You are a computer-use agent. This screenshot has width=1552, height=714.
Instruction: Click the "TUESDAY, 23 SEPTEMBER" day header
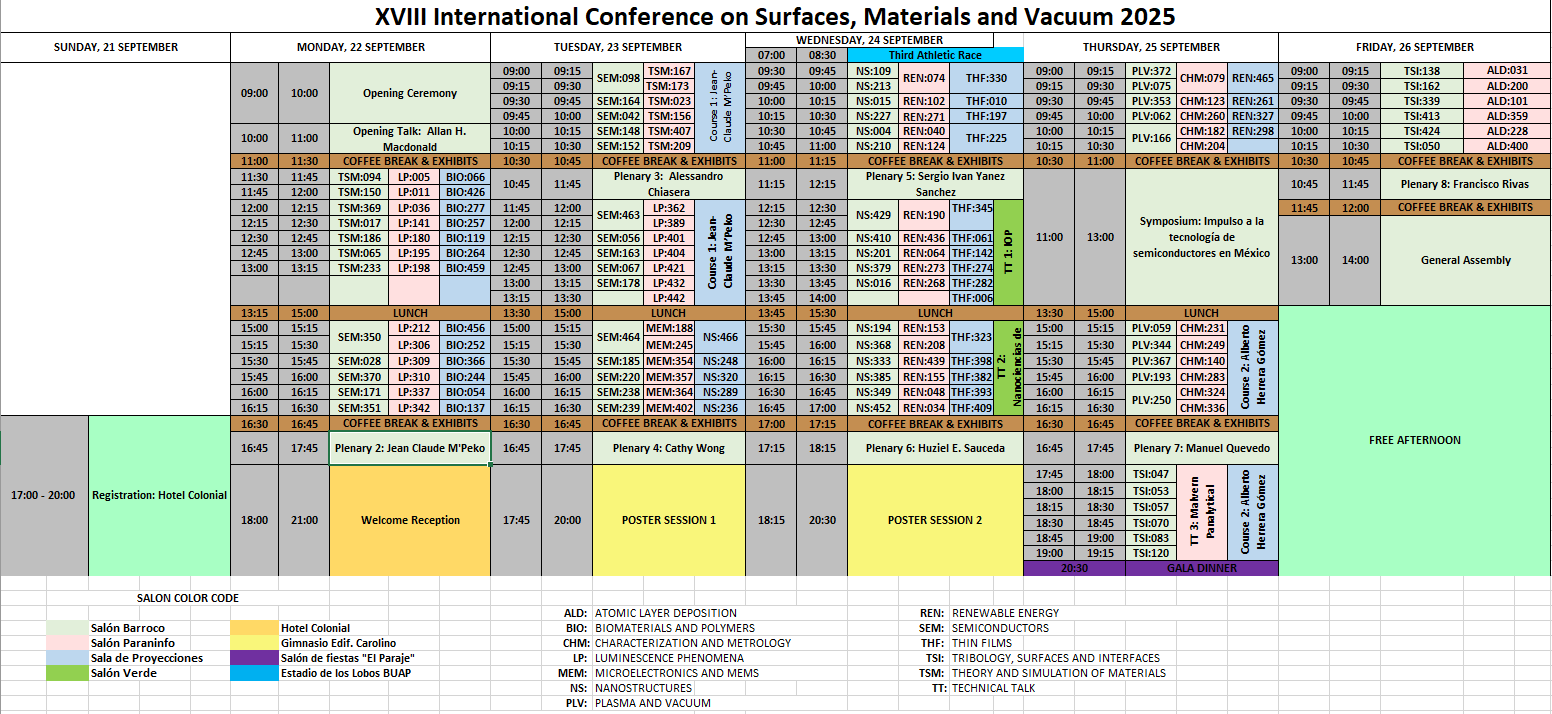(x=618, y=47)
